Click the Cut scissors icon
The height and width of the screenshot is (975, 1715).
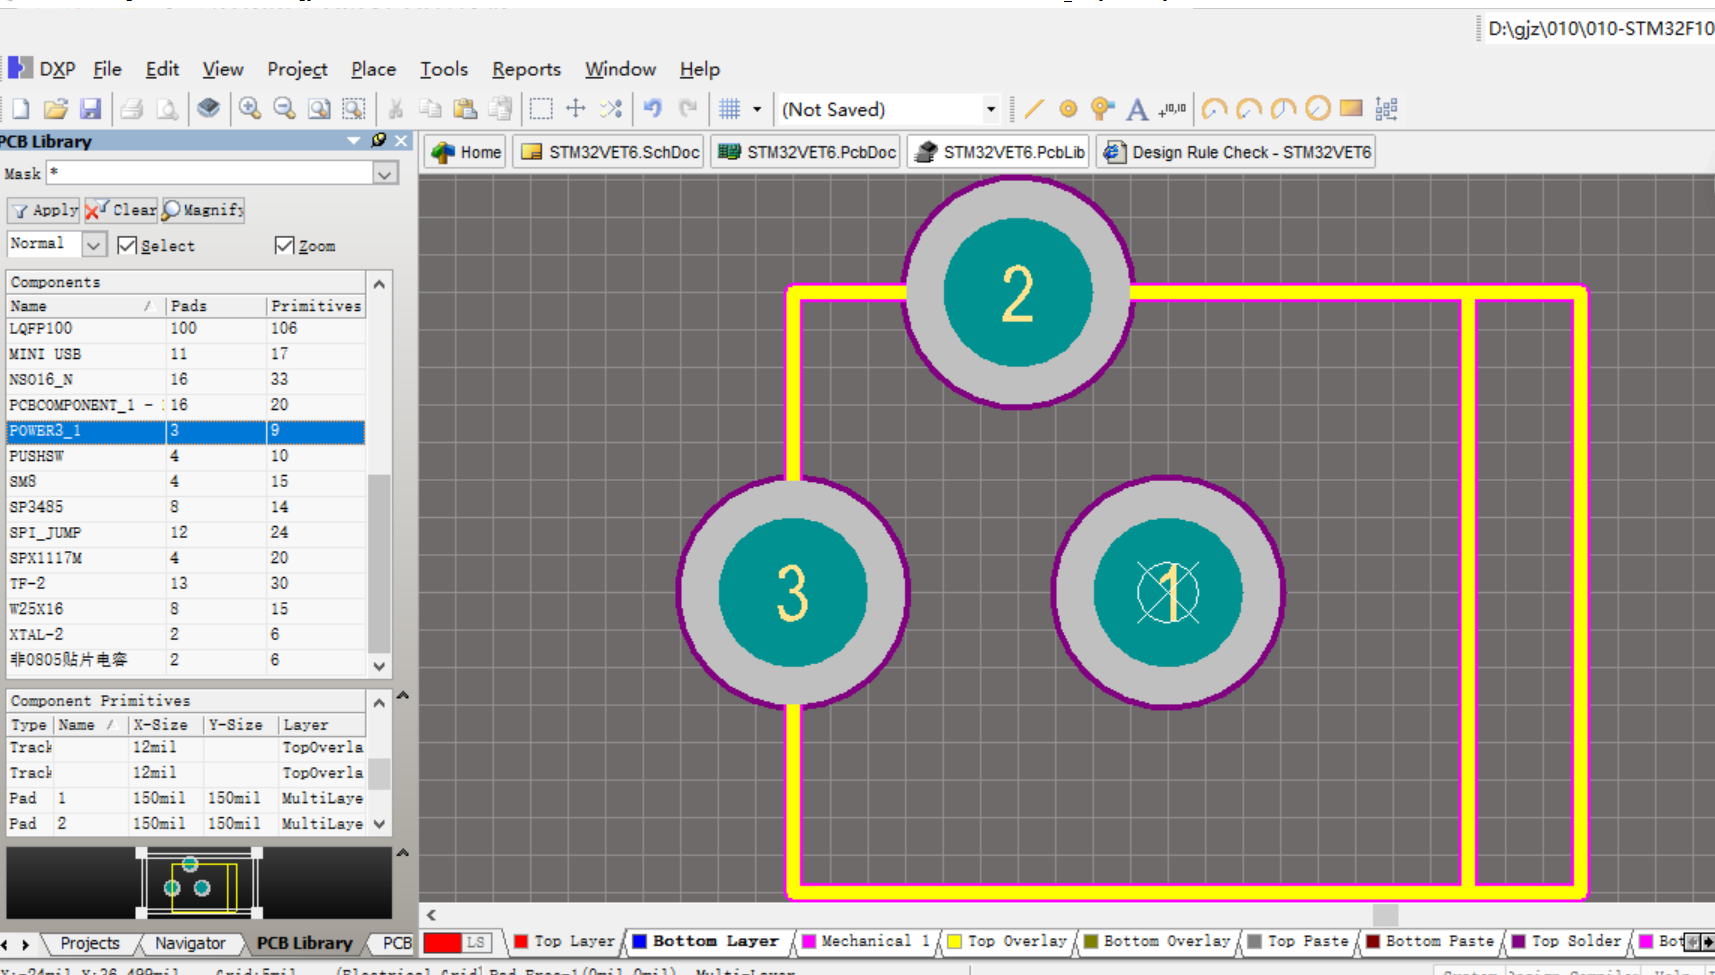(396, 109)
